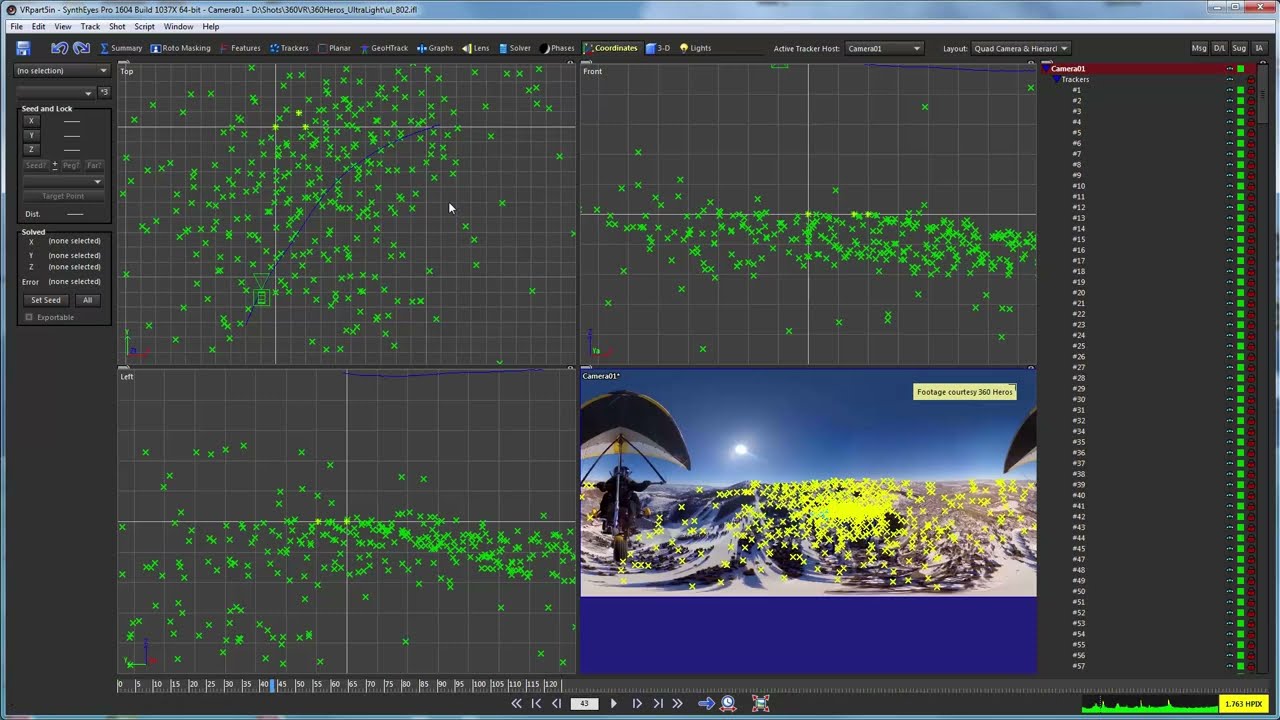Toggle visibility eye of tracker #10
The width and height of the screenshot is (1280, 720).
(1229, 186)
